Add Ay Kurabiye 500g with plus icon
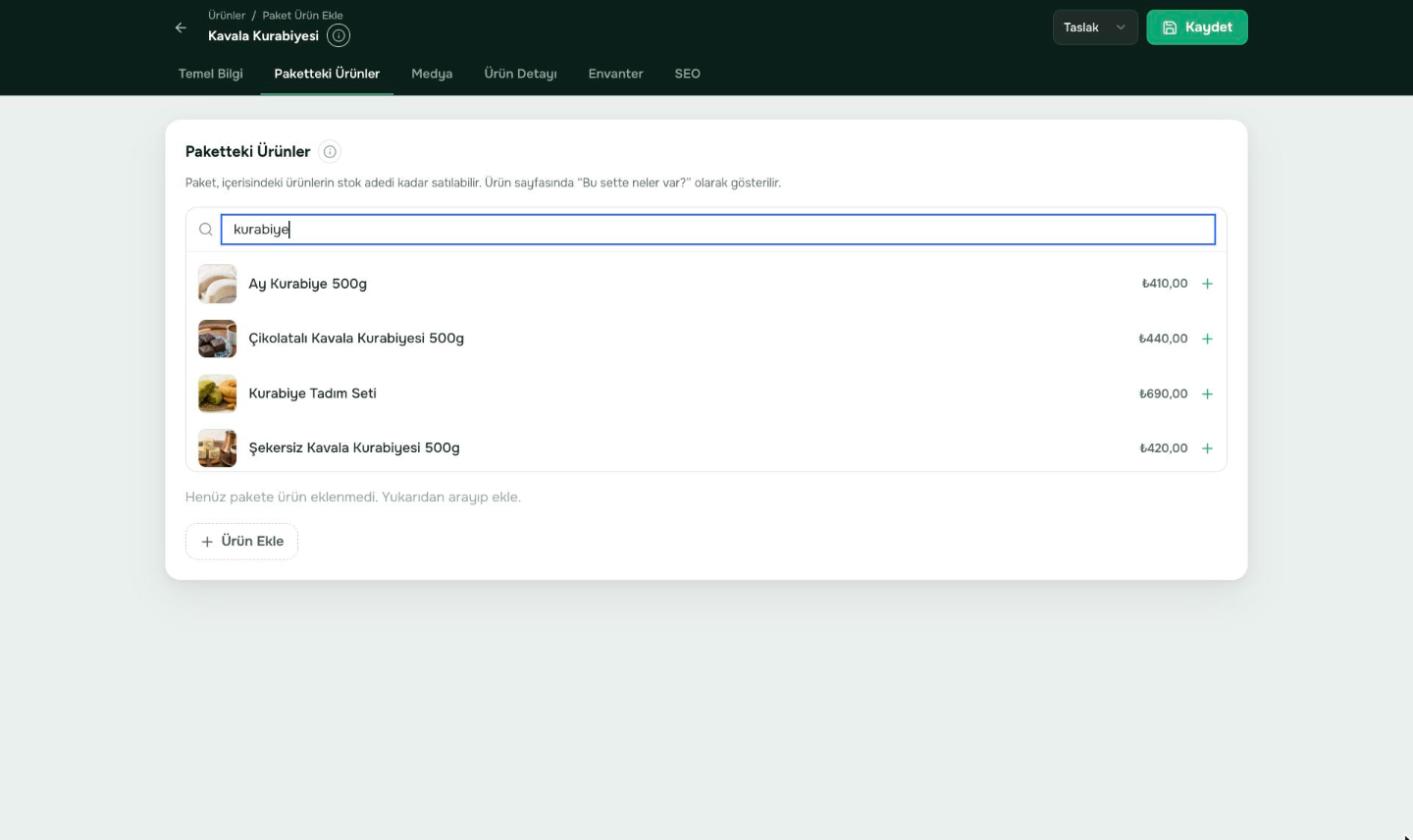The width and height of the screenshot is (1413, 840). [x=1207, y=284]
